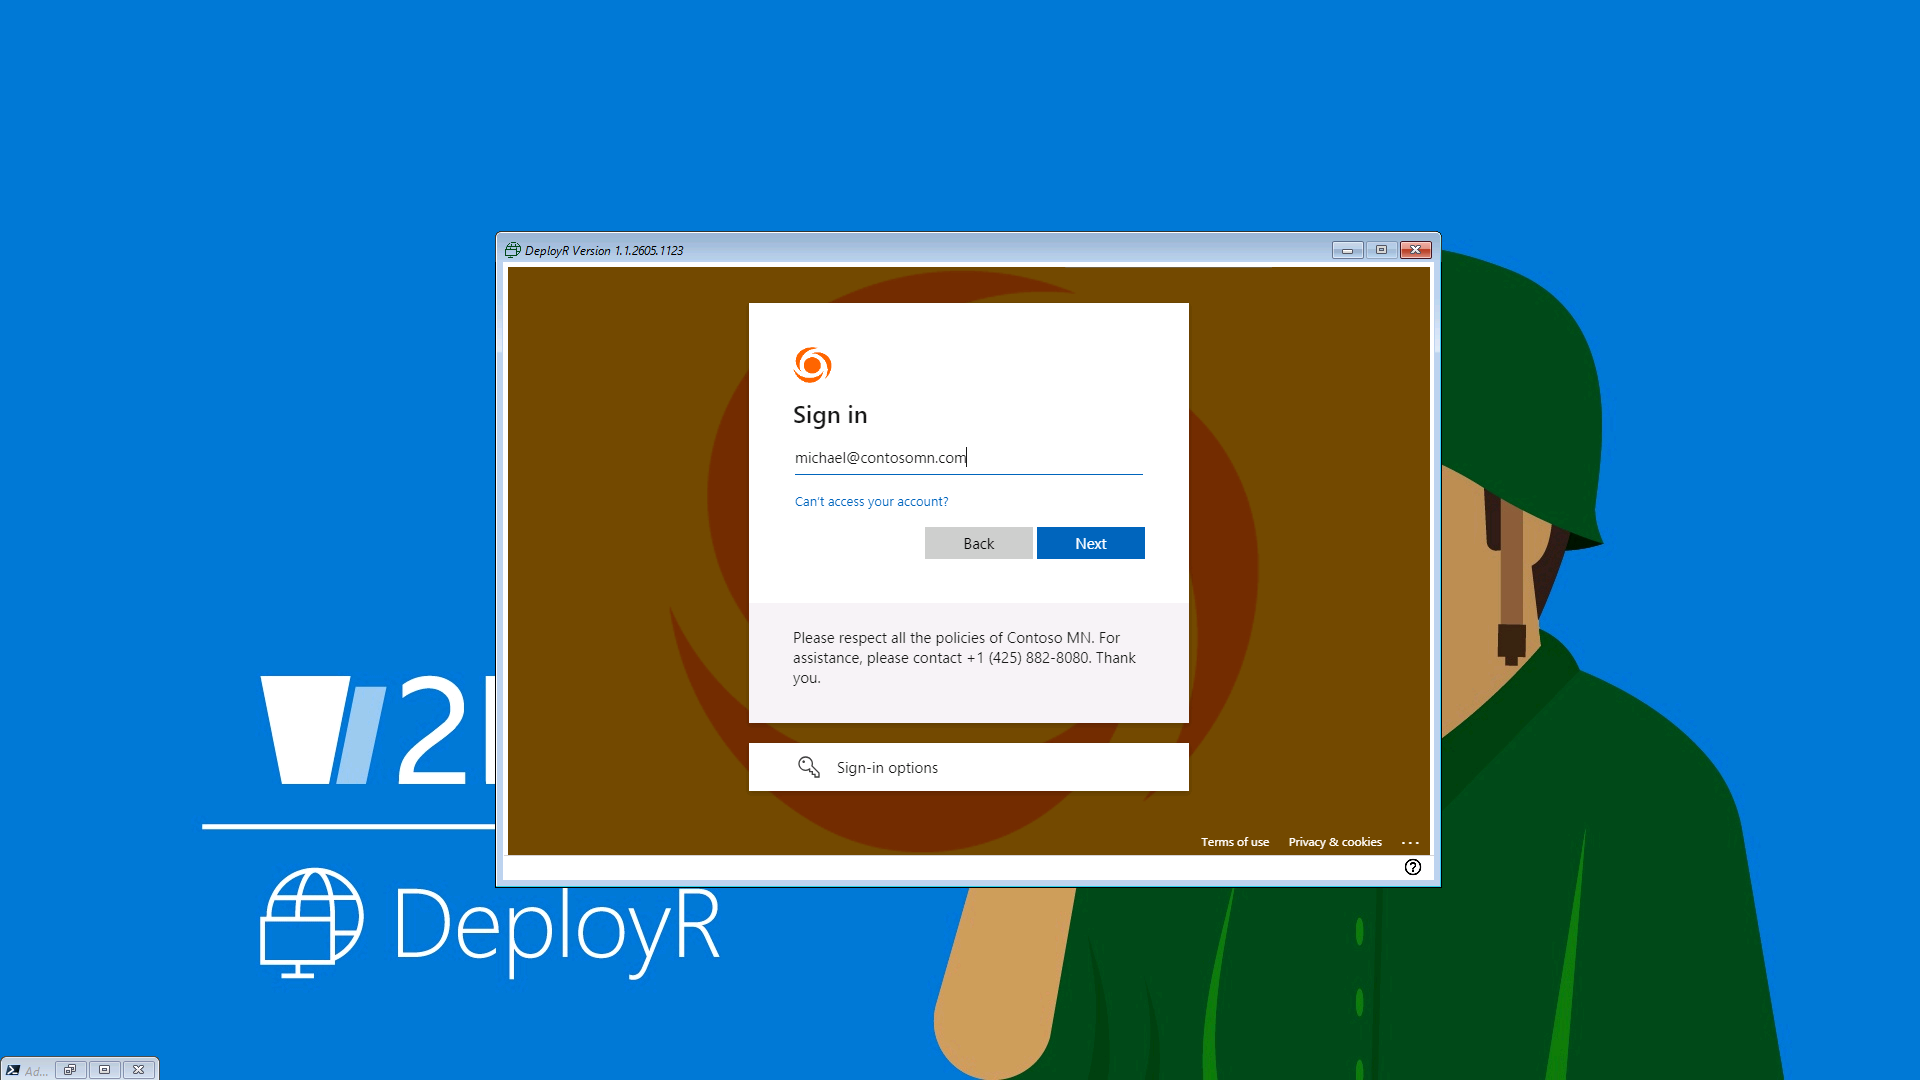Close the minimized PowerShell window
The width and height of the screenshot is (1920, 1080).
(x=139, y=1070)
